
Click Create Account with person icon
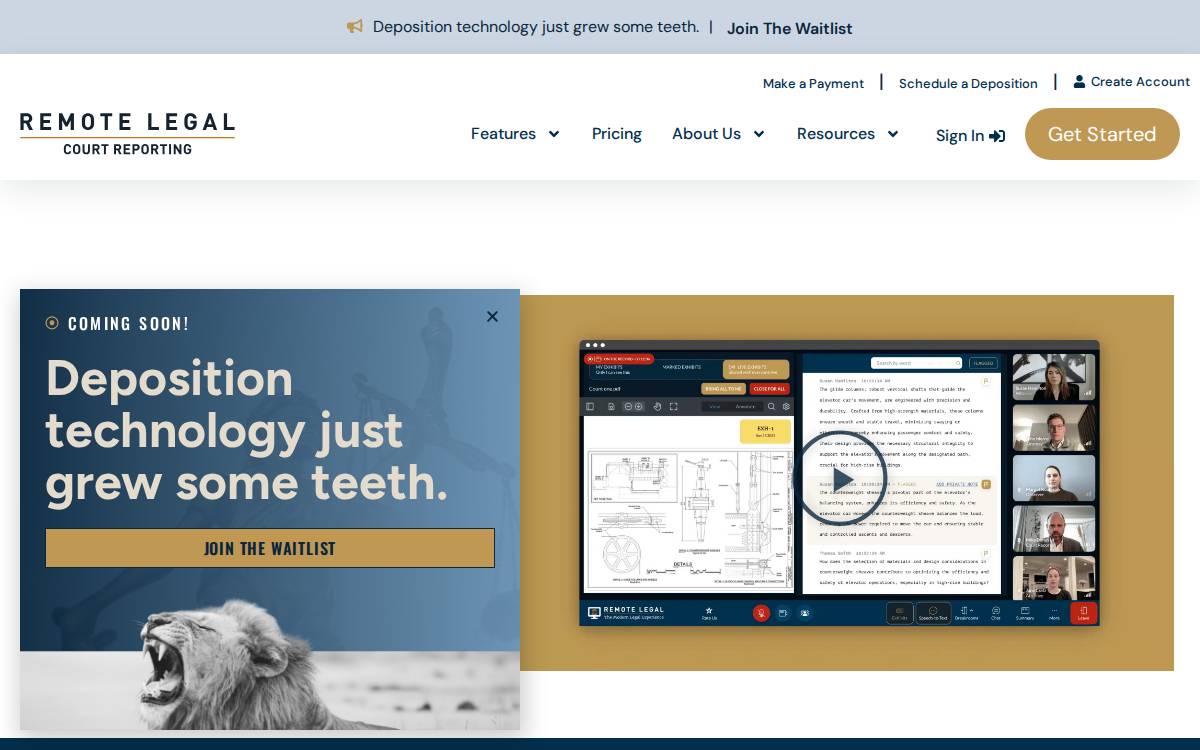(1131, 82)
